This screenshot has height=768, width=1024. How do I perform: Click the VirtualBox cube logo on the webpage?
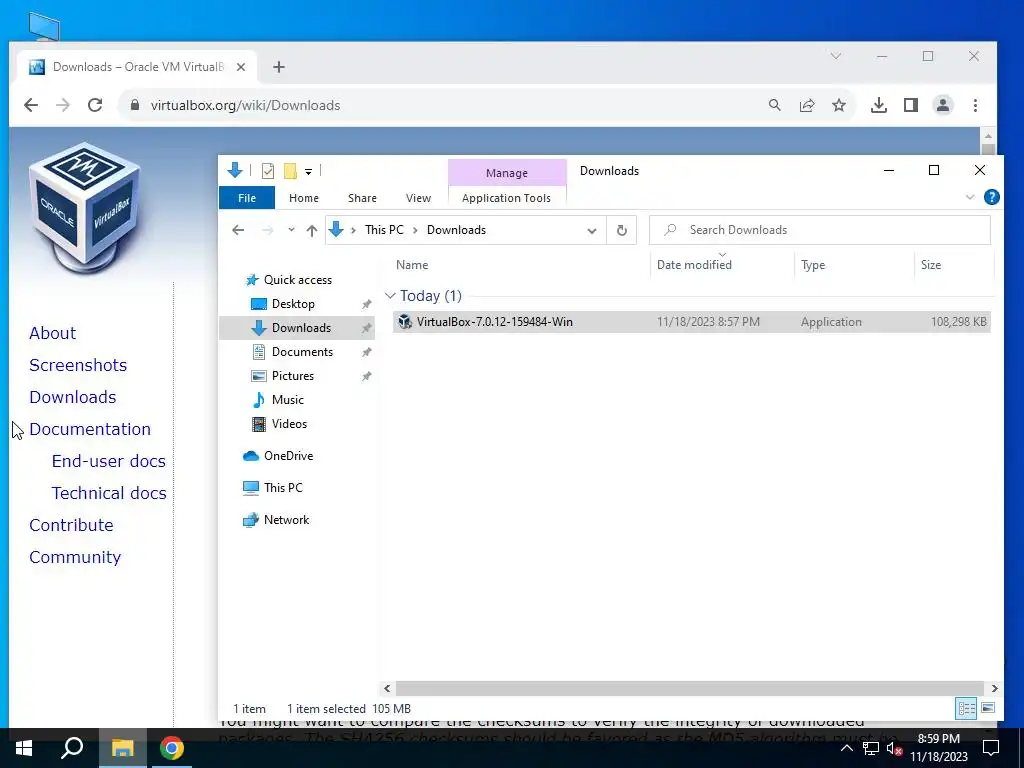[x=84, y=206]
